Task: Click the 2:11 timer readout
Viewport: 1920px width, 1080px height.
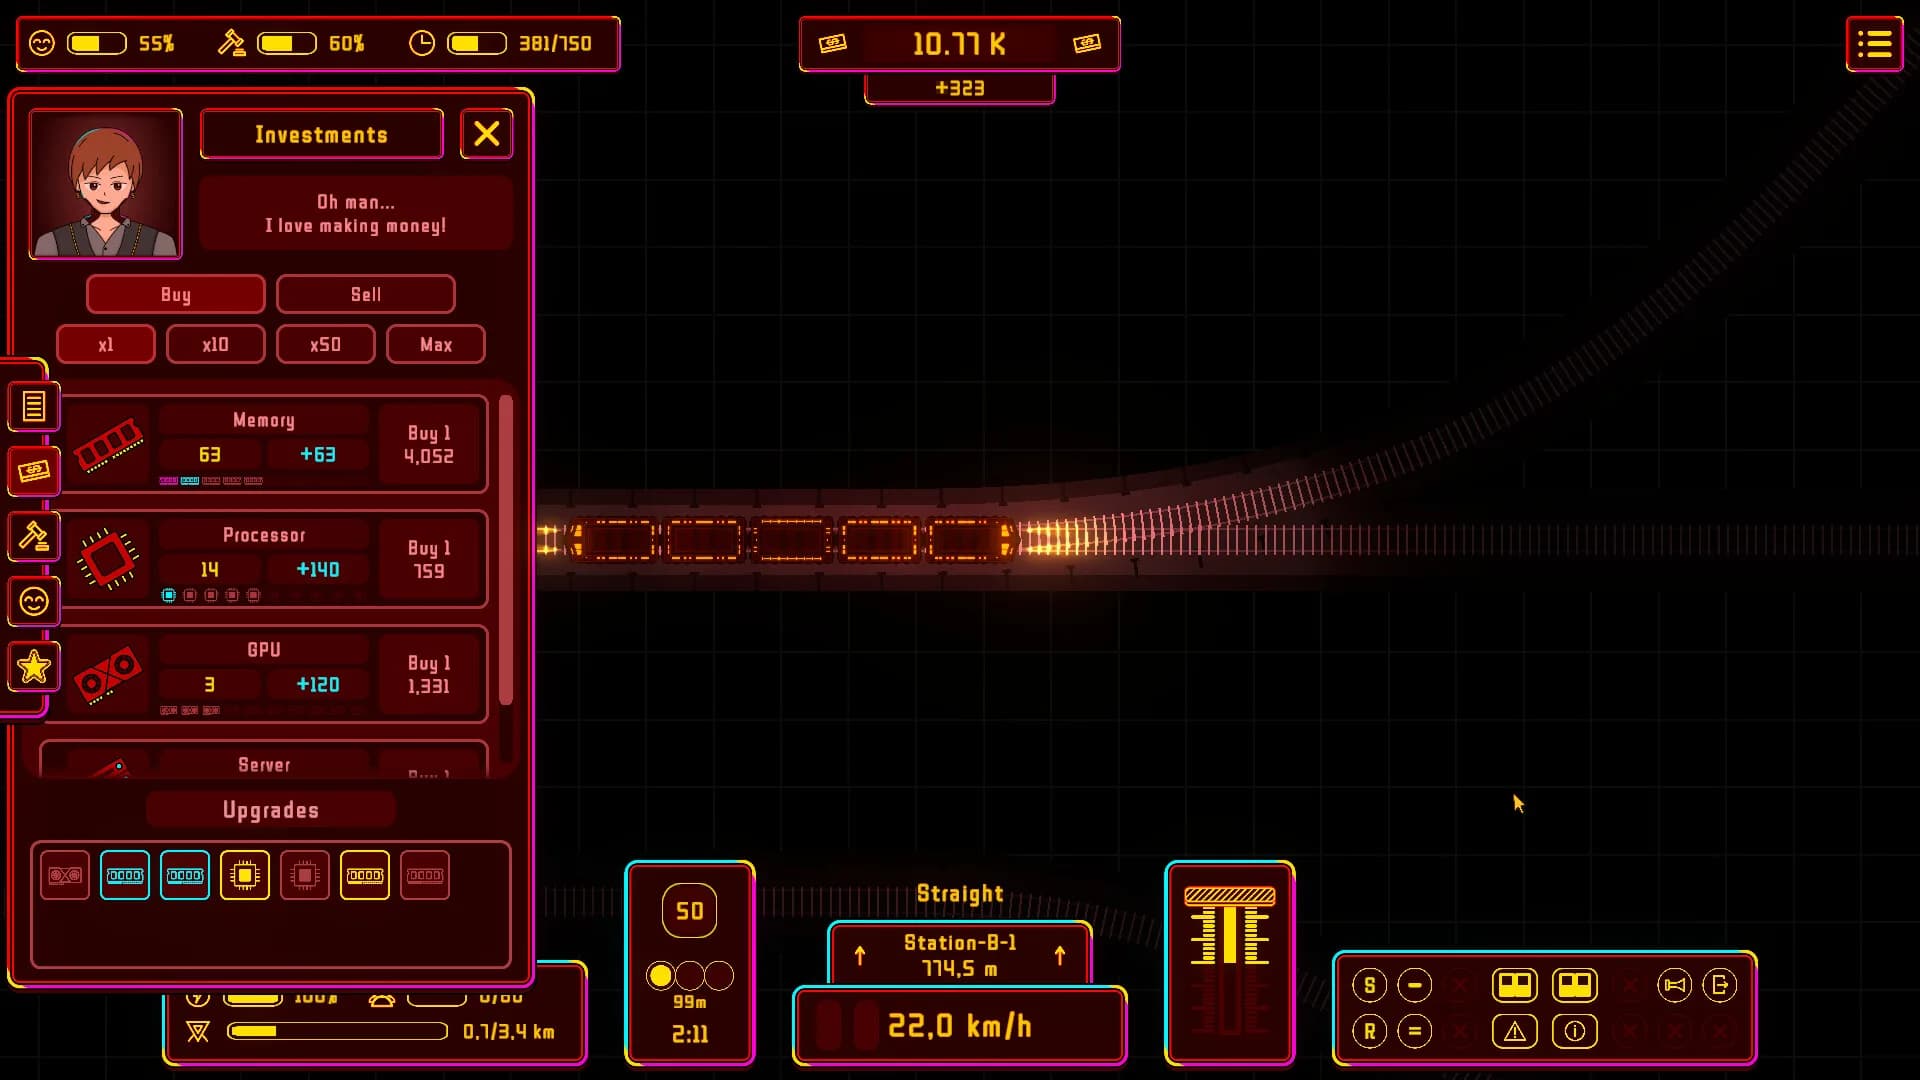Action: point(690,1035)
